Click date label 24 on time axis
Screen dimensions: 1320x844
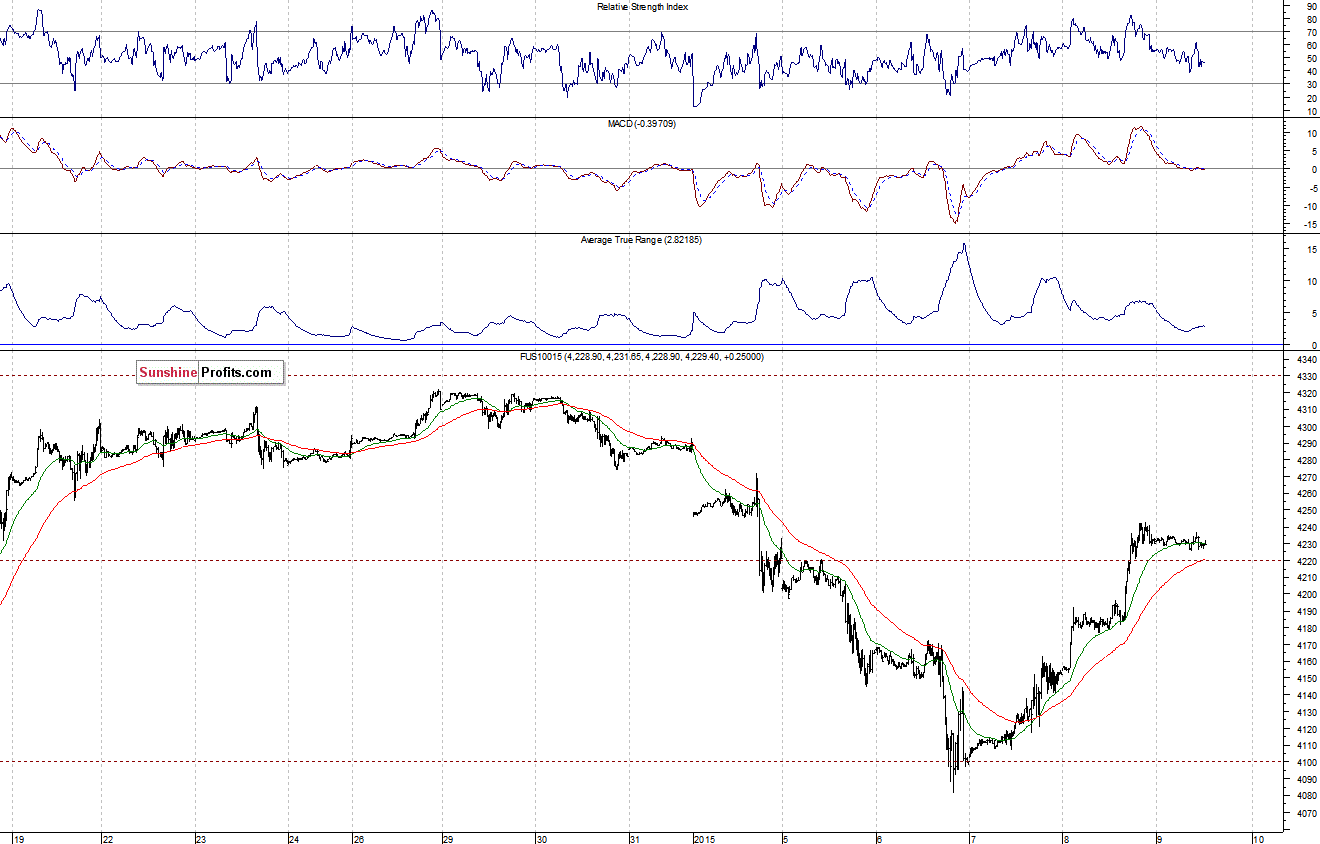(x=294, y=839)
